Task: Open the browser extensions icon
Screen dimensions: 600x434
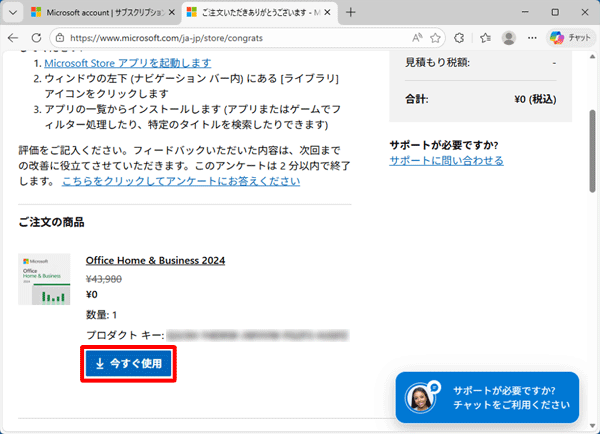Action: 461,38
